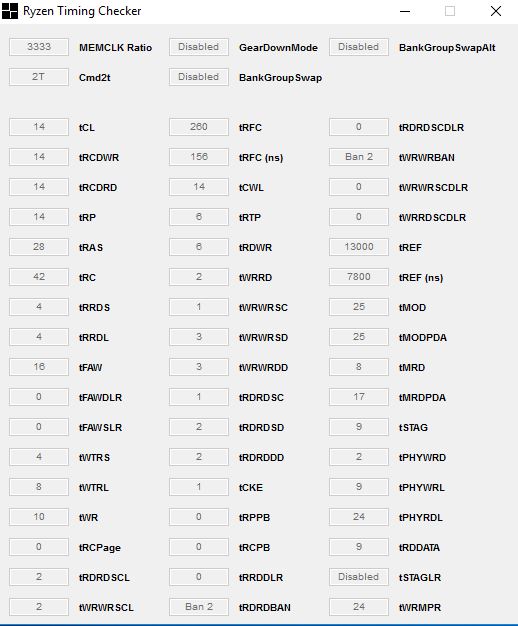Select the Cmd2t field showing 2T
The height and width of the screenshot is (626, 518).
click(39, 77)
